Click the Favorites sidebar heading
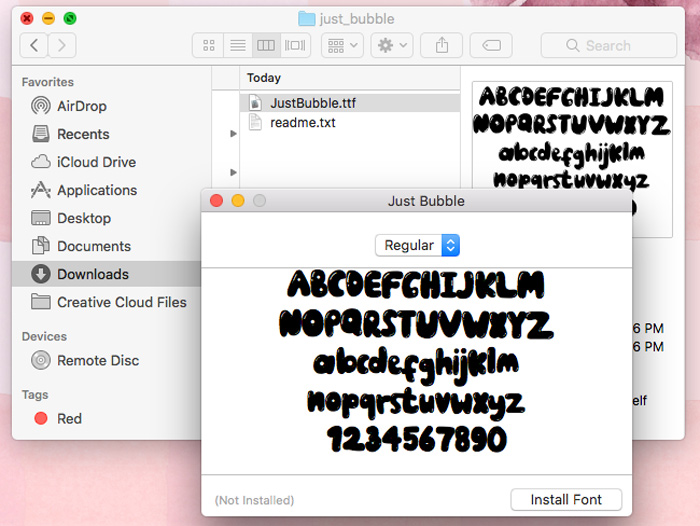 48,82
